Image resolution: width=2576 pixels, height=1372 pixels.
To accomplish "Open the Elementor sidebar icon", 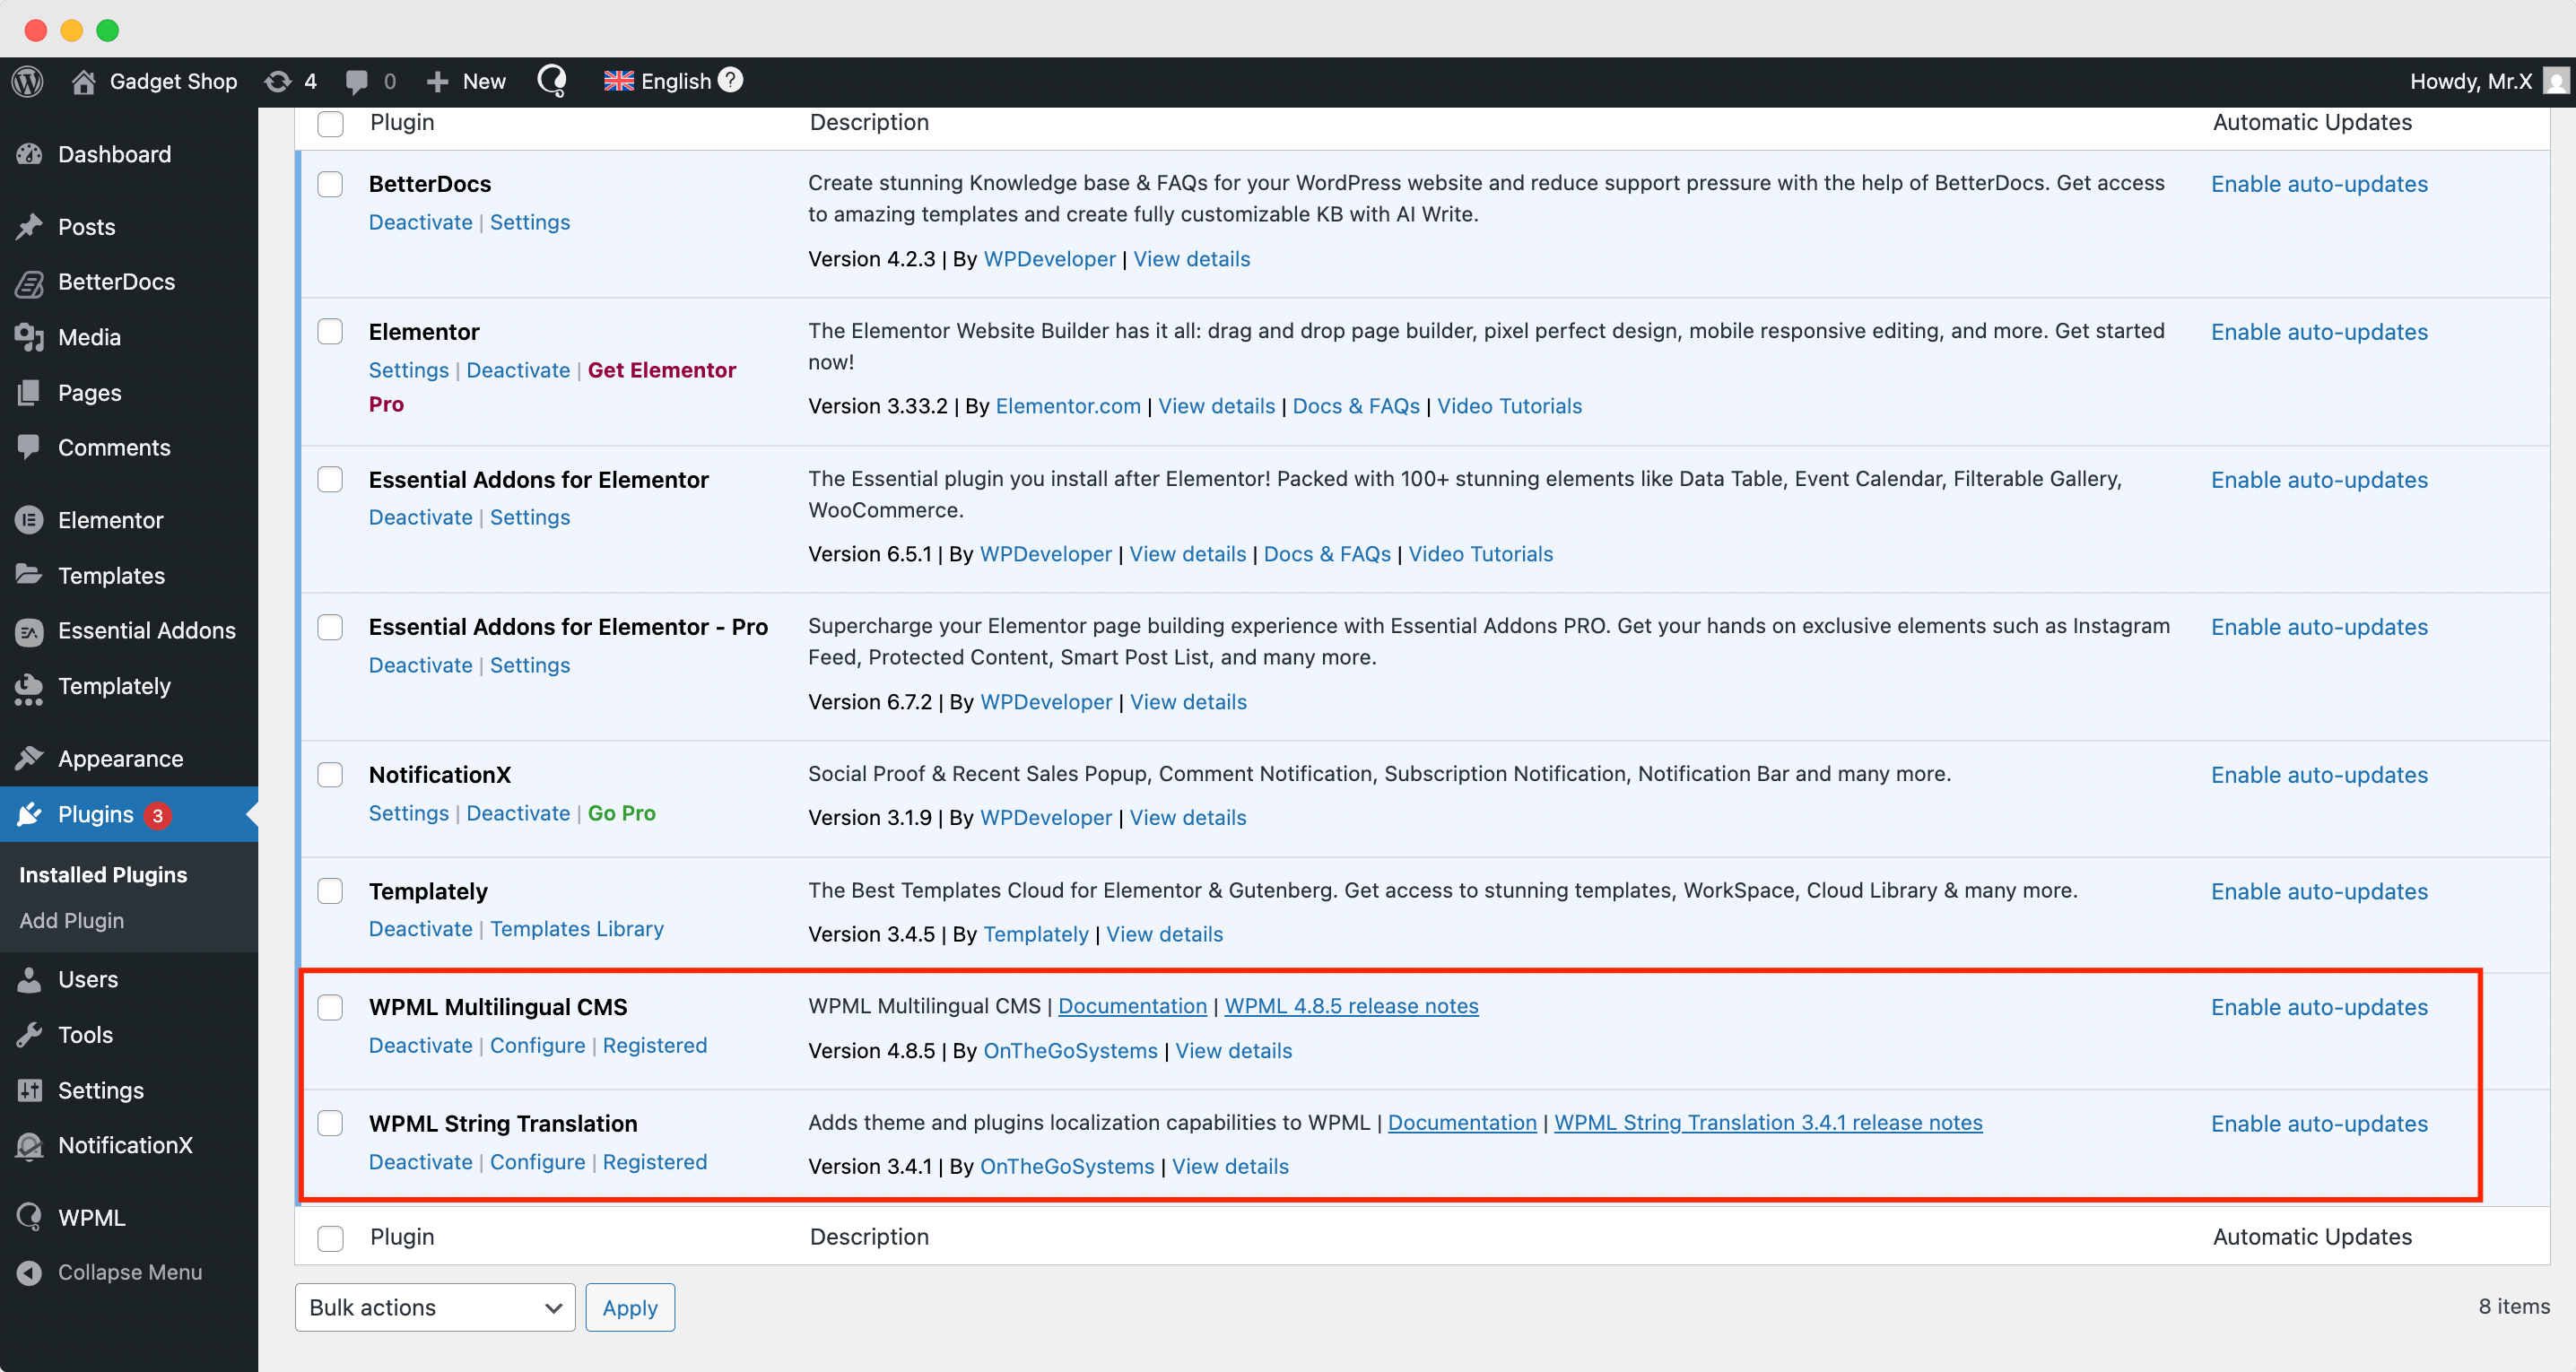I will coord(28,520).
